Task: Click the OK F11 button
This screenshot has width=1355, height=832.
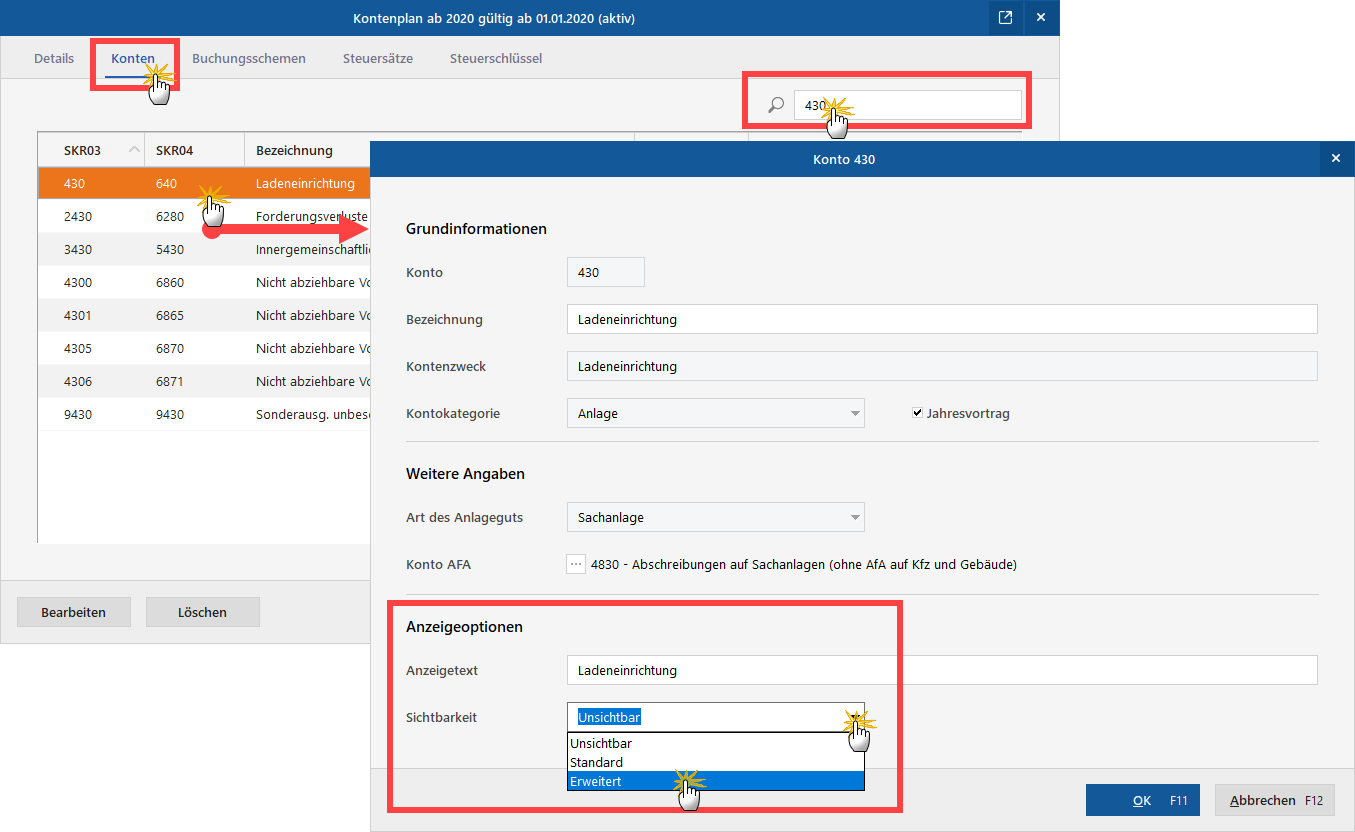Action: point(1143,800)
